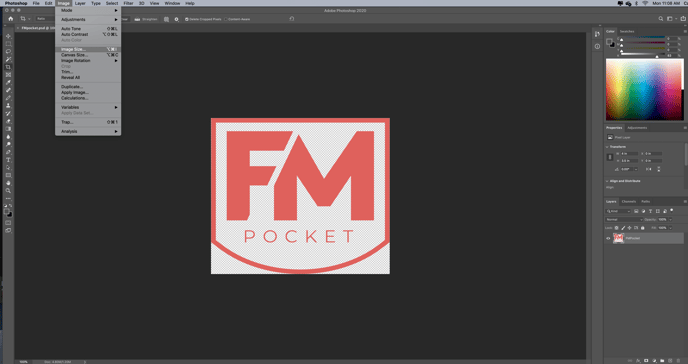Click the Add layer style fx icon
This screenshot has height=364, width=688.
pos(638,360)
